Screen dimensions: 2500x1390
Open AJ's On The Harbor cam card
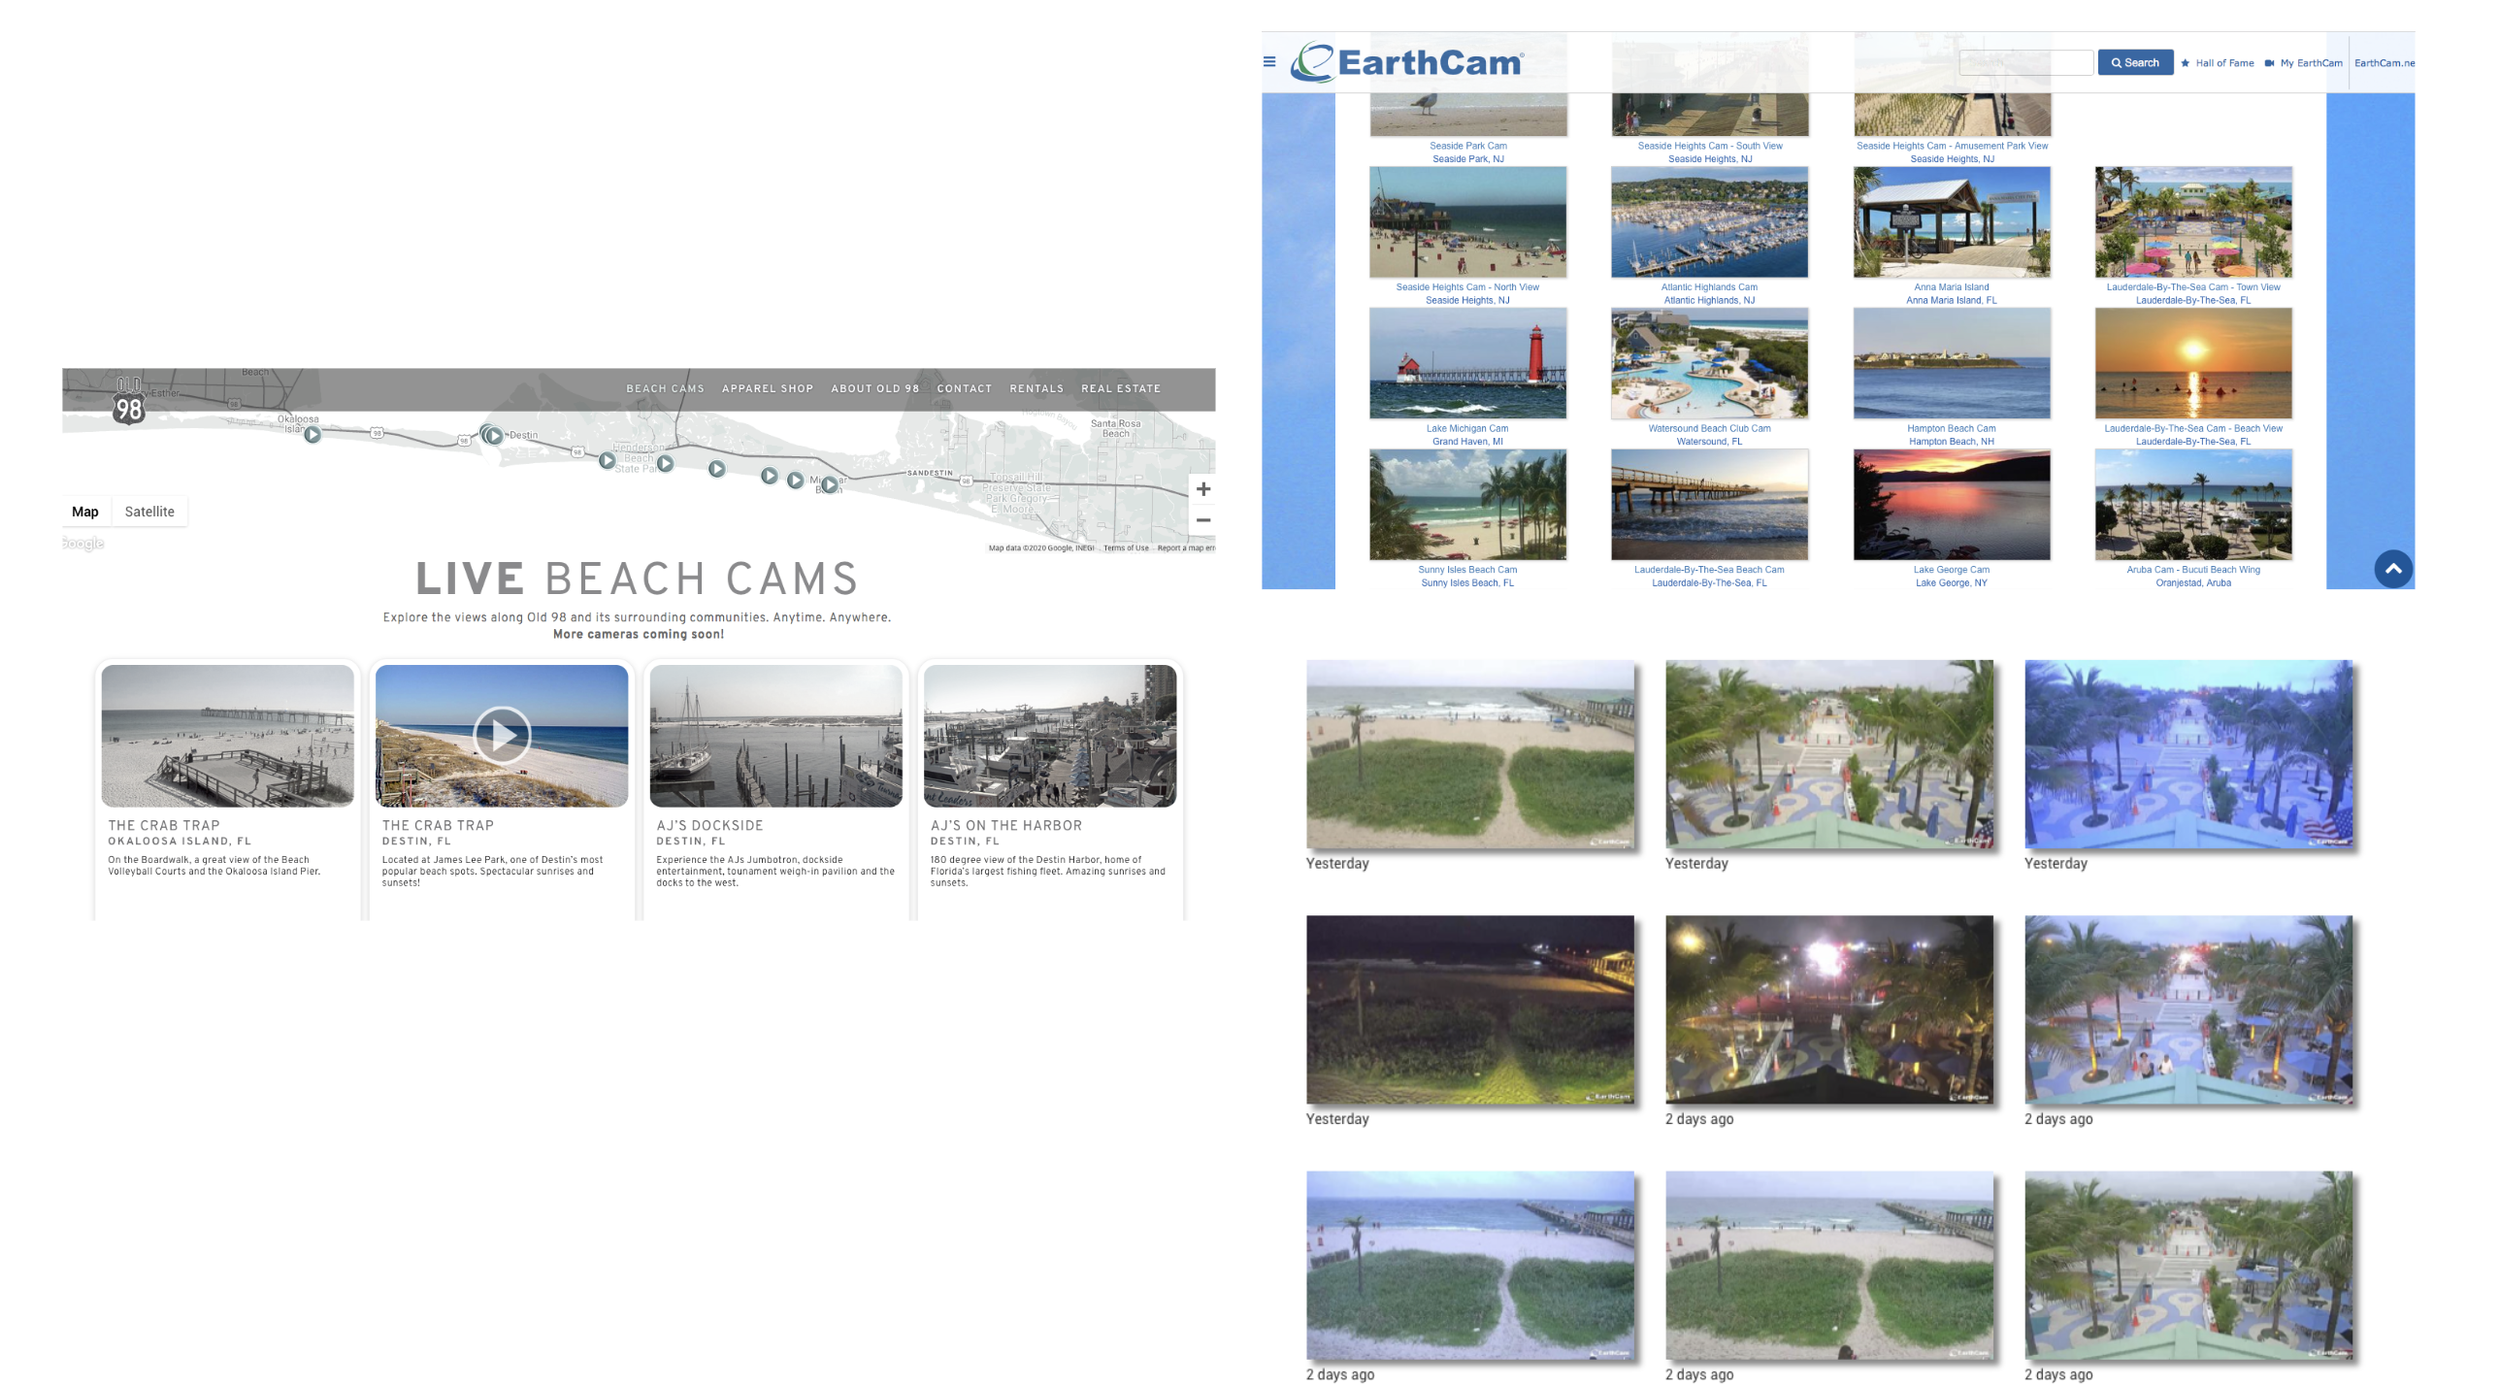pyautogui.click(x=1049, y=736)
